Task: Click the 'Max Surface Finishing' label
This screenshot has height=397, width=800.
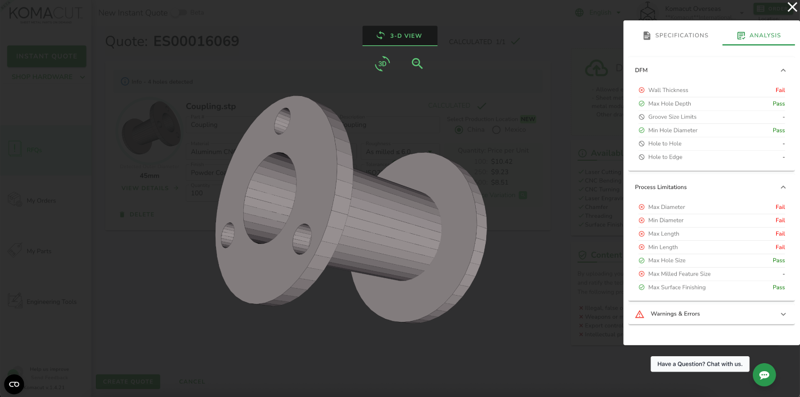Action: tap(677, 287)
